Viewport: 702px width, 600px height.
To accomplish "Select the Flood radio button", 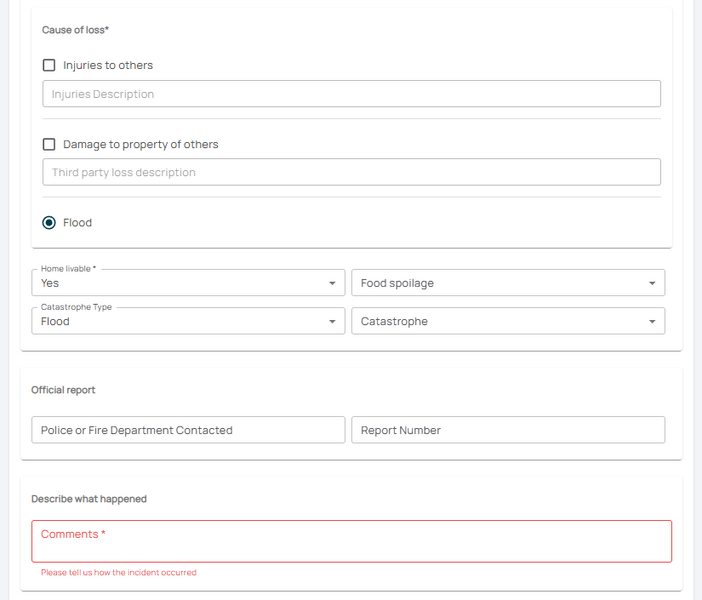I will [x=49, y=223].
